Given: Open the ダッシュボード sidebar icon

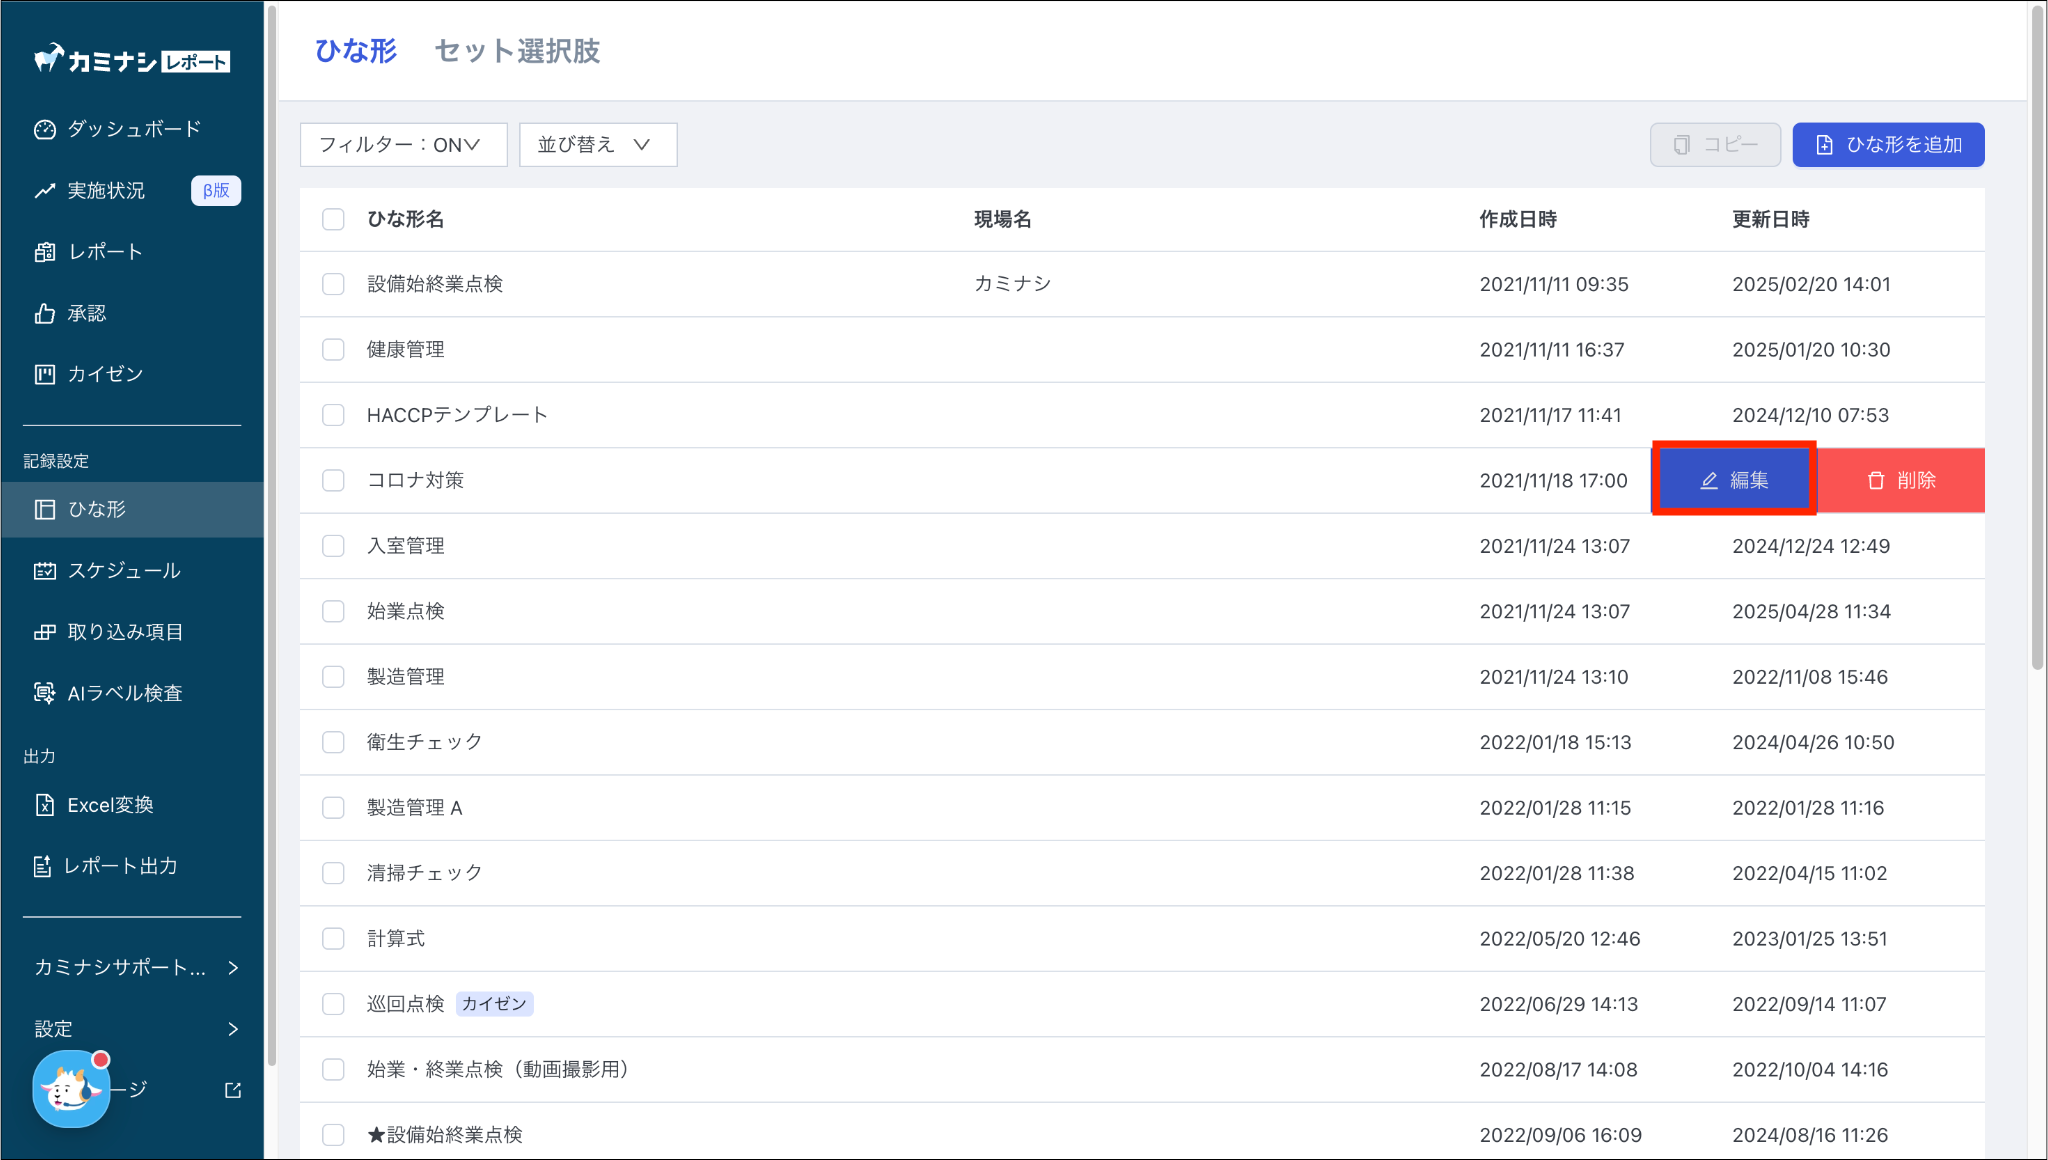Looking at the screenshot, I should [x=44, y=129].
